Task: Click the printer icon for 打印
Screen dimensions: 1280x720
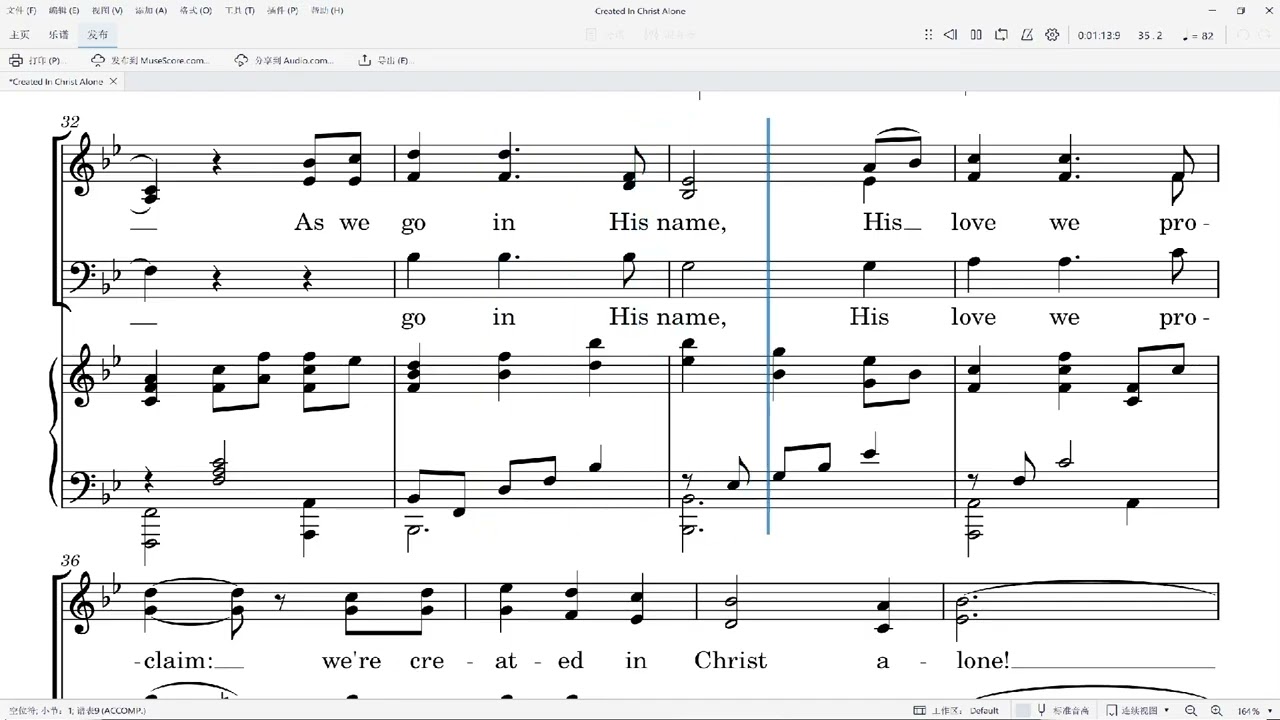Action: coord(16,60)
